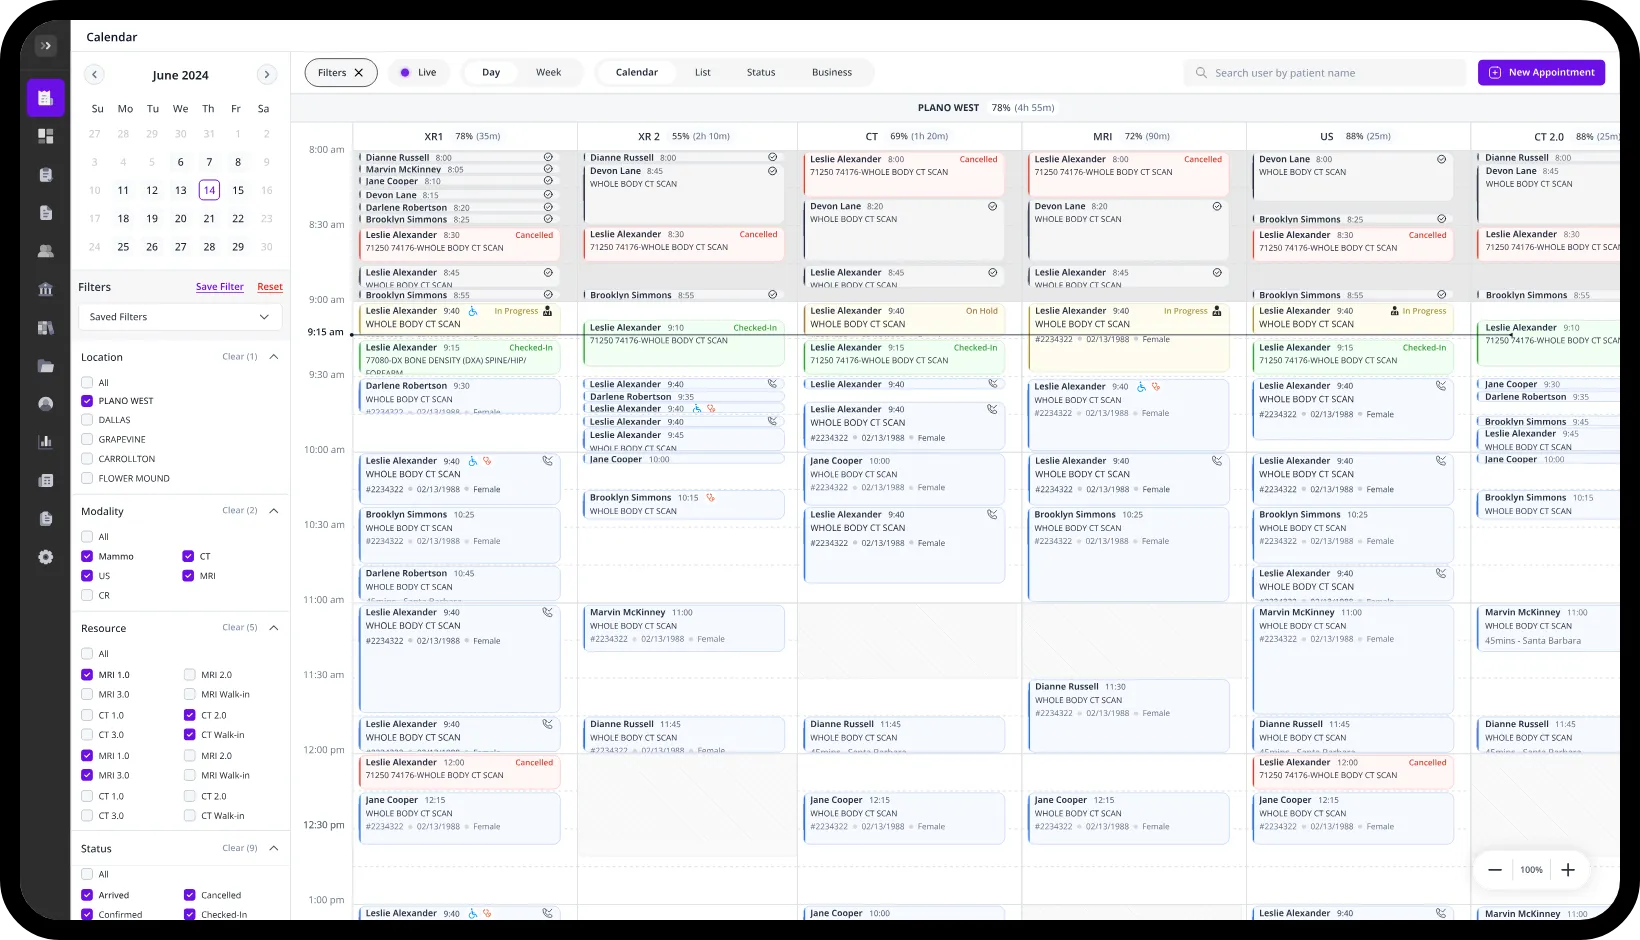Collapse the Resource filter section

tap(274, 628)
